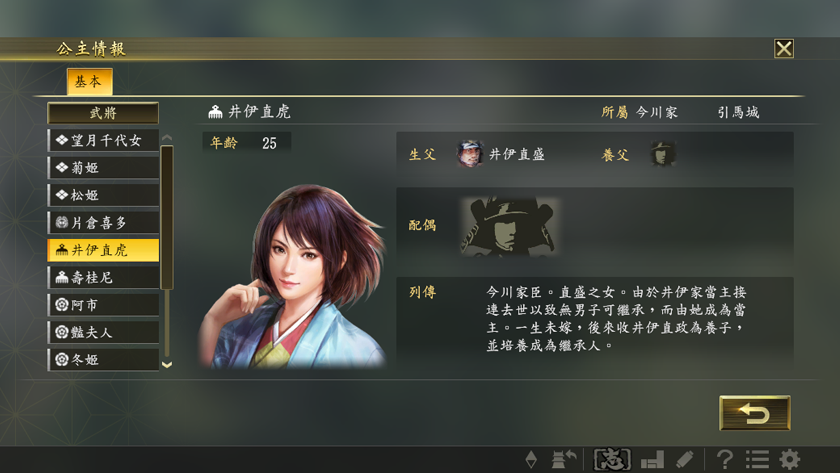Select 壽桂尼 in the princess list
The image size is (840, 473).
coord(103,277)
